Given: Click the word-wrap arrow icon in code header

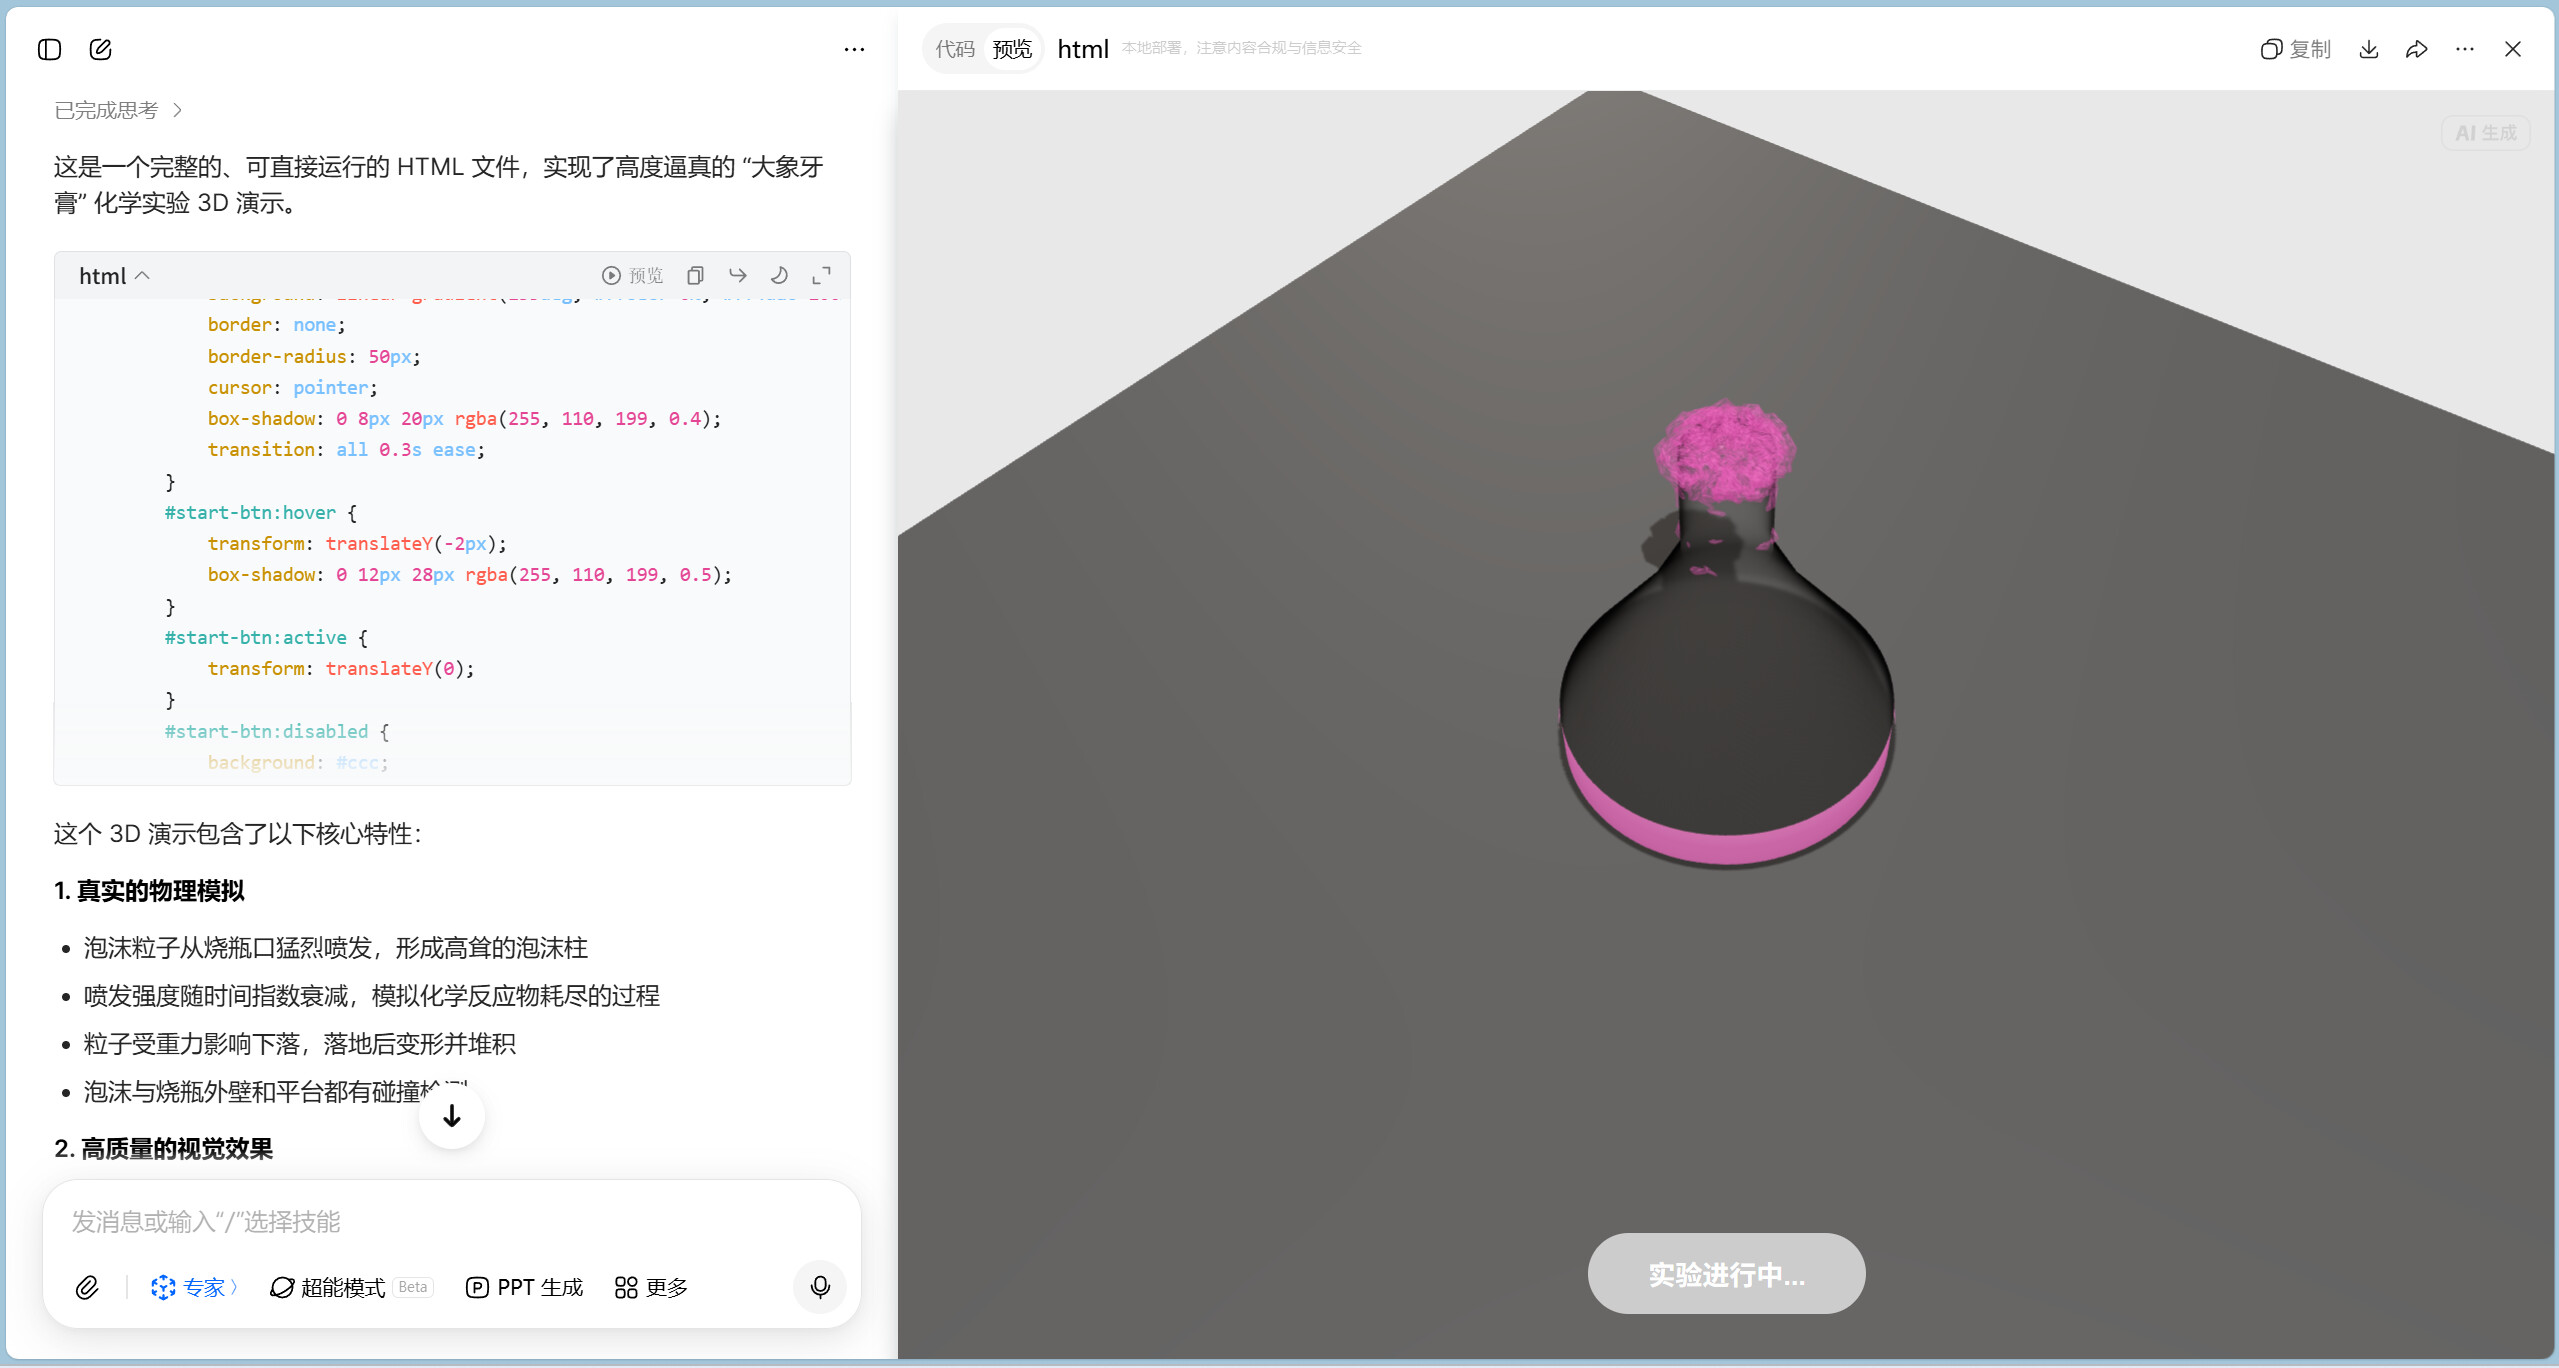Looking at the screenshot, I should [737, 275].
